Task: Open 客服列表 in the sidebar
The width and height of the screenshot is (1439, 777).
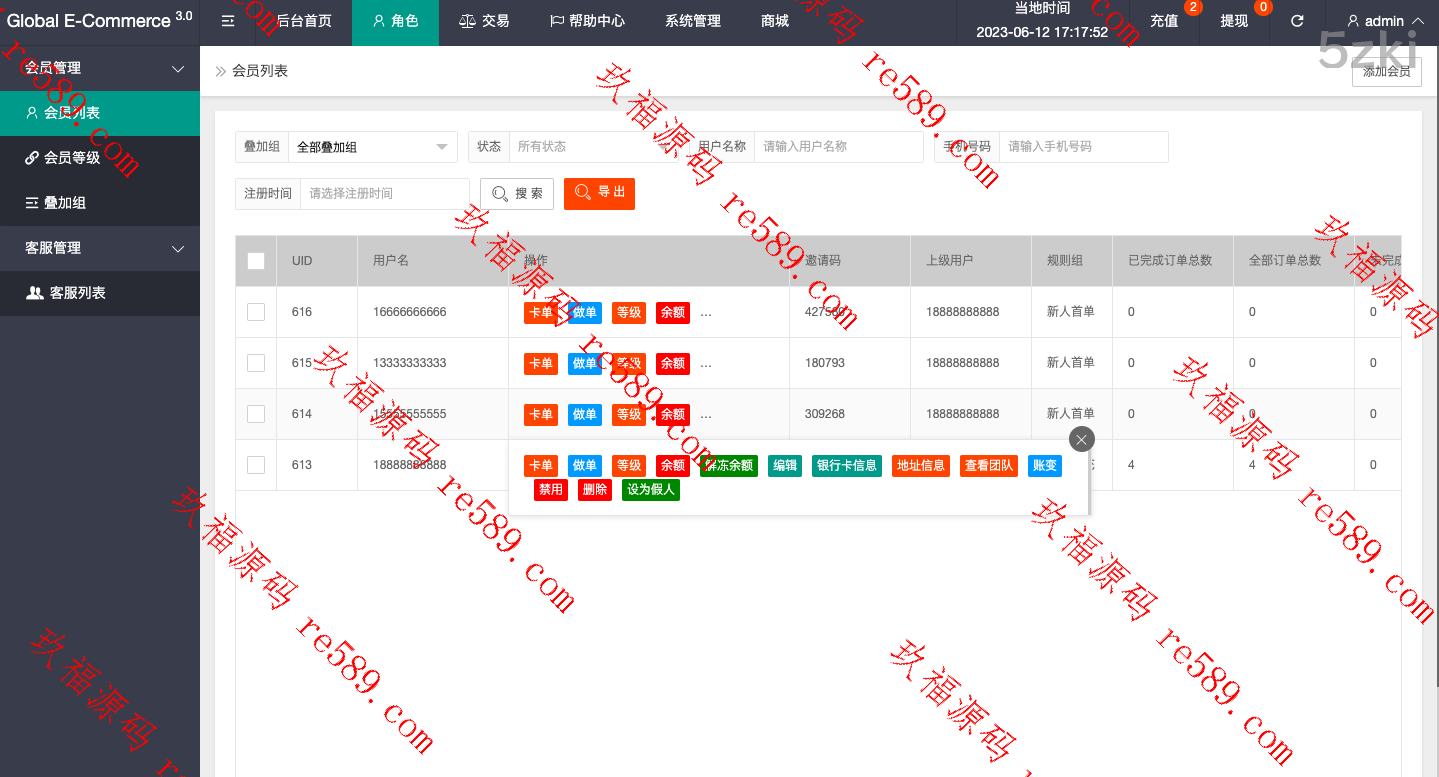Action: coord(77,292)
